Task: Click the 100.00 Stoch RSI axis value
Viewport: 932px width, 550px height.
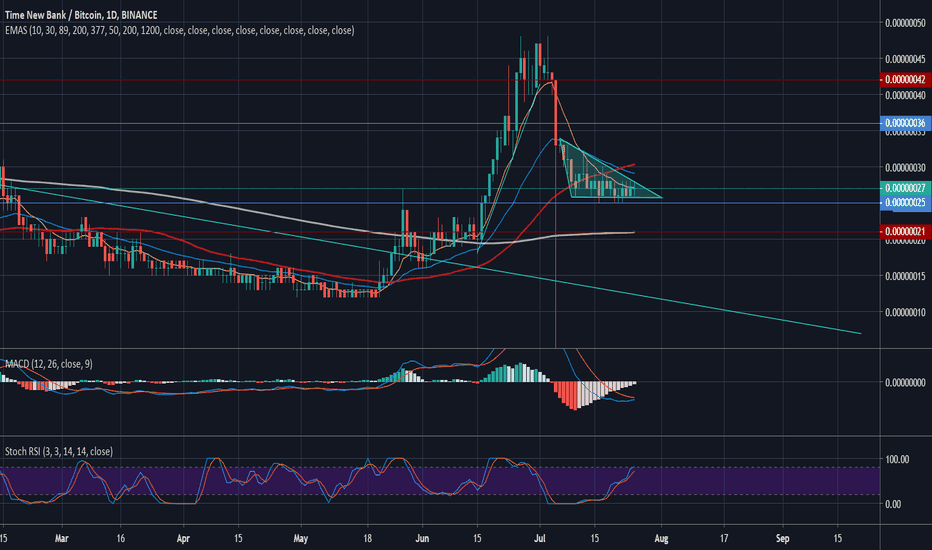Action: pos(897,459)
